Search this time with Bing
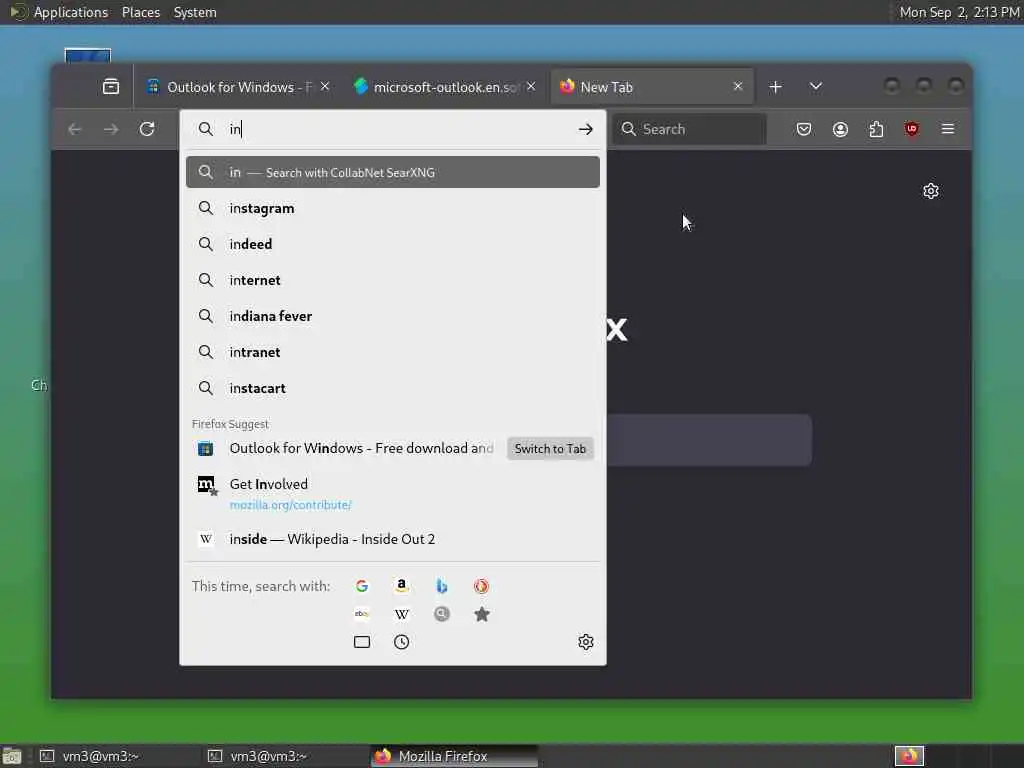Image resolution: width=1024 pixels, height=768 pixels. (x=441, y=586)
